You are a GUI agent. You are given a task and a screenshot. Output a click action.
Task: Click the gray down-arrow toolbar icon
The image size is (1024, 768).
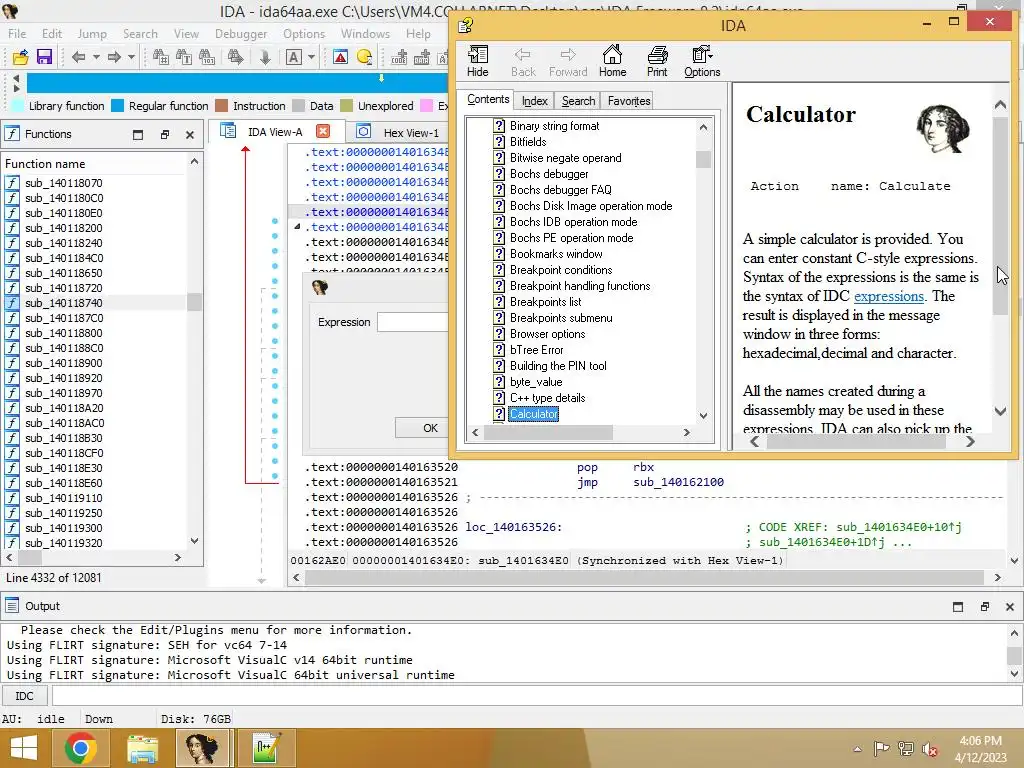click(264, 57)
